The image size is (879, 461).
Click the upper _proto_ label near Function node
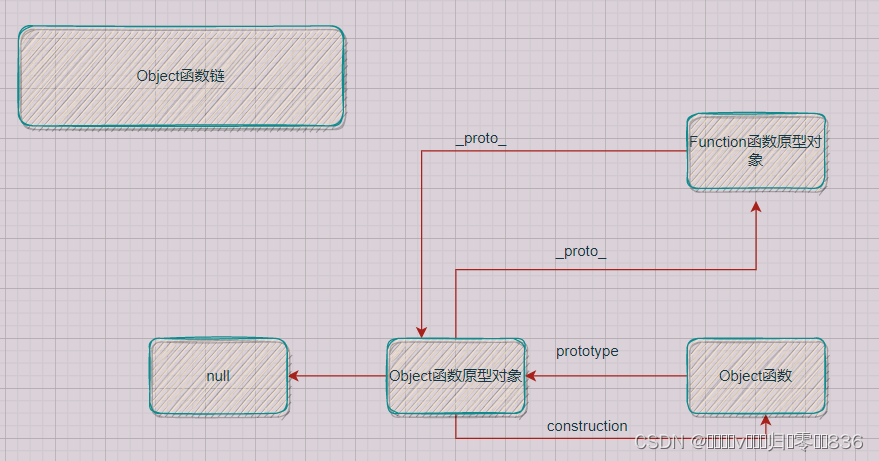tap(481, 139)
